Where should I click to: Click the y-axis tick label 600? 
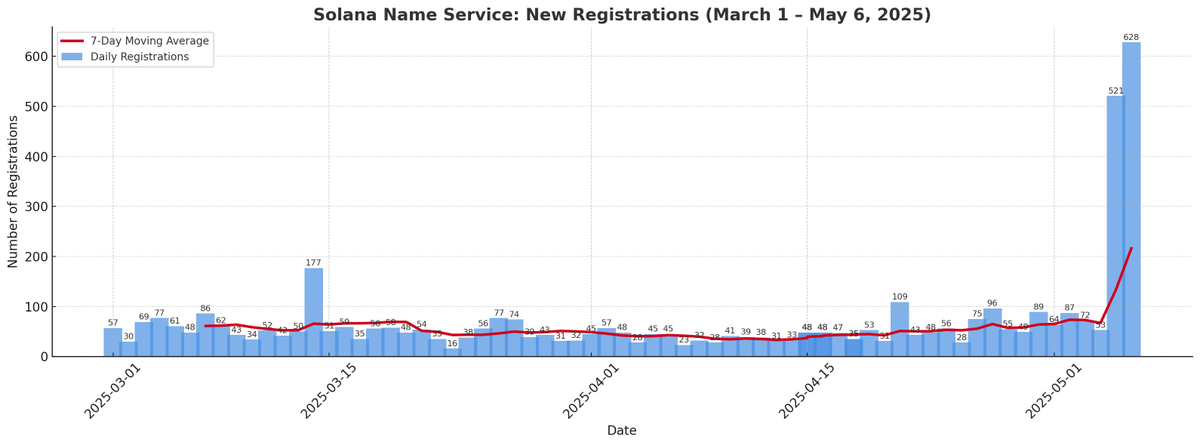(x=36, y=57)
